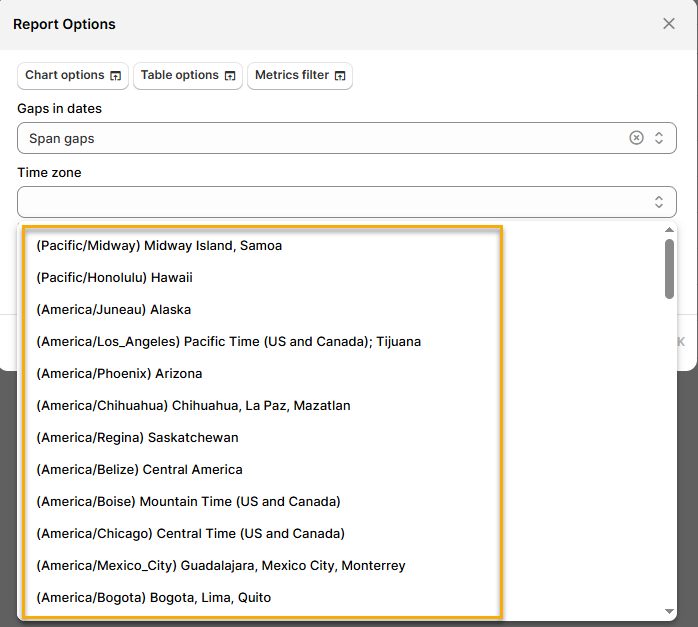Select Mountain Time (US and Canada)

(188, 501)
